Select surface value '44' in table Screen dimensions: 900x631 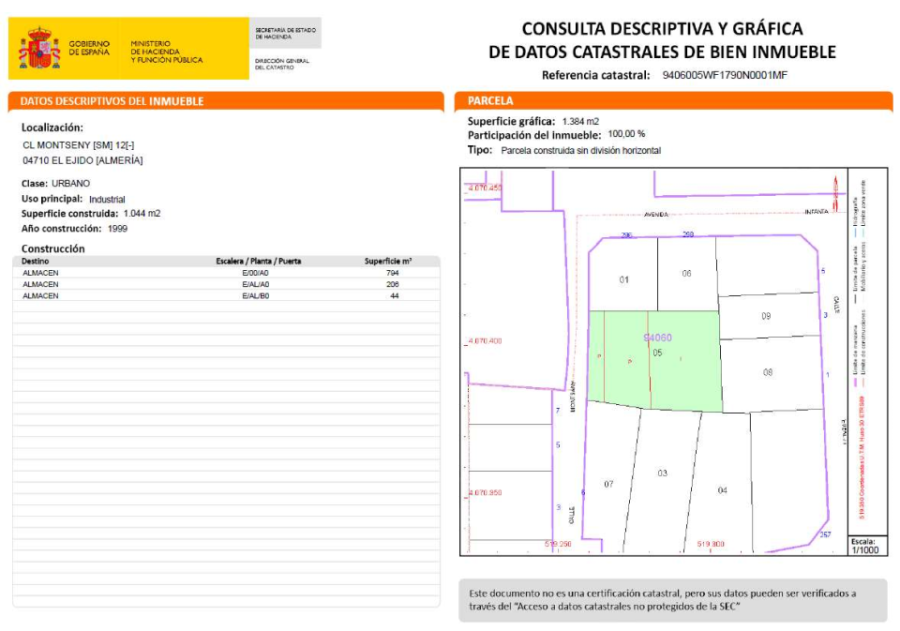coord(394,296)
